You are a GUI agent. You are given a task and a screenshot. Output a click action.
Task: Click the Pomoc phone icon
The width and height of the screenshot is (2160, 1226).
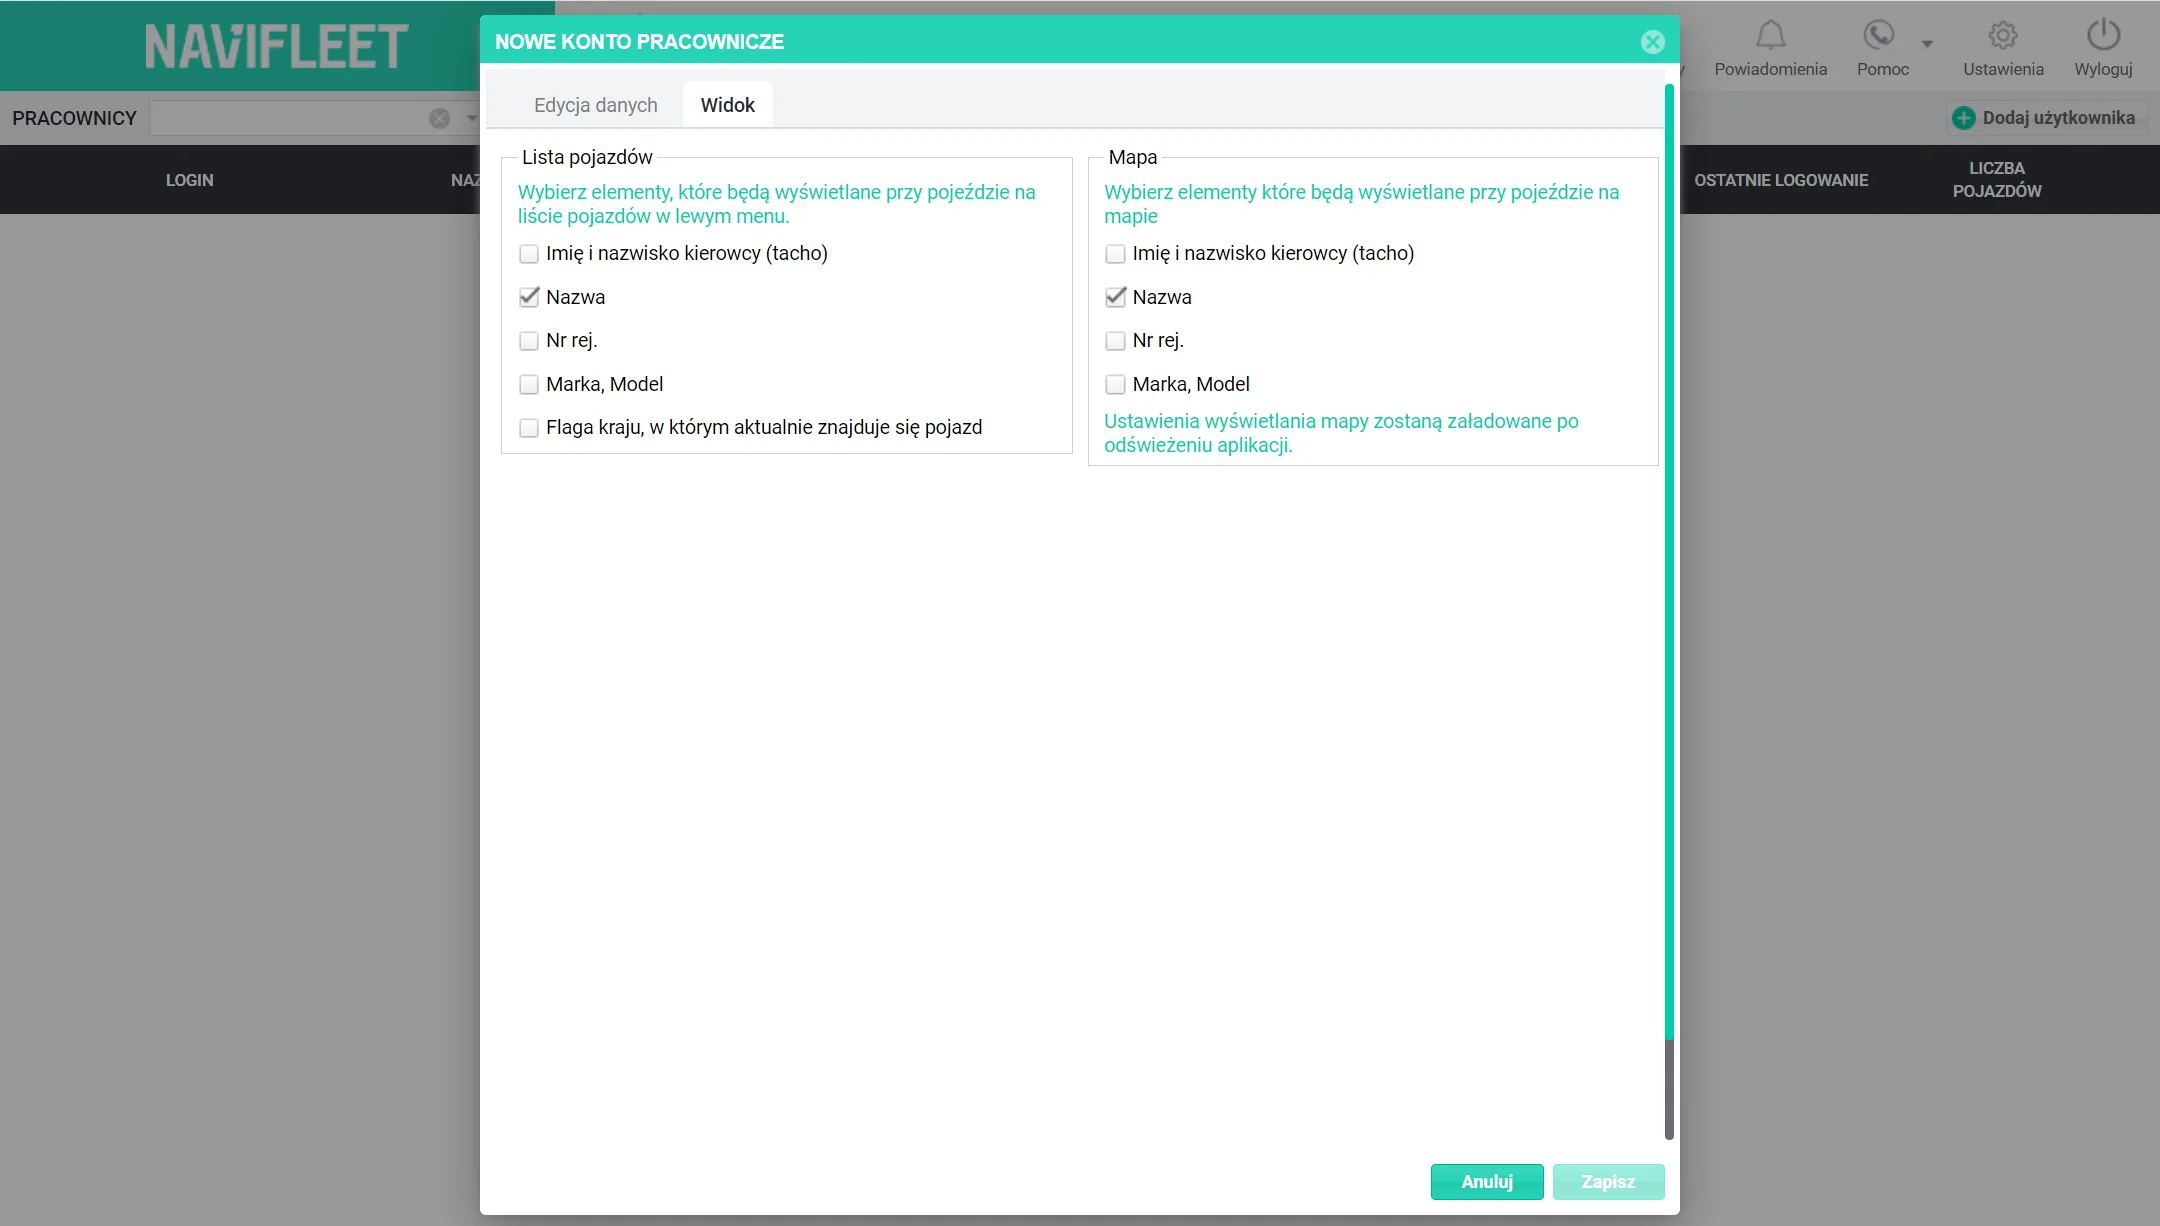point(1879,35)
